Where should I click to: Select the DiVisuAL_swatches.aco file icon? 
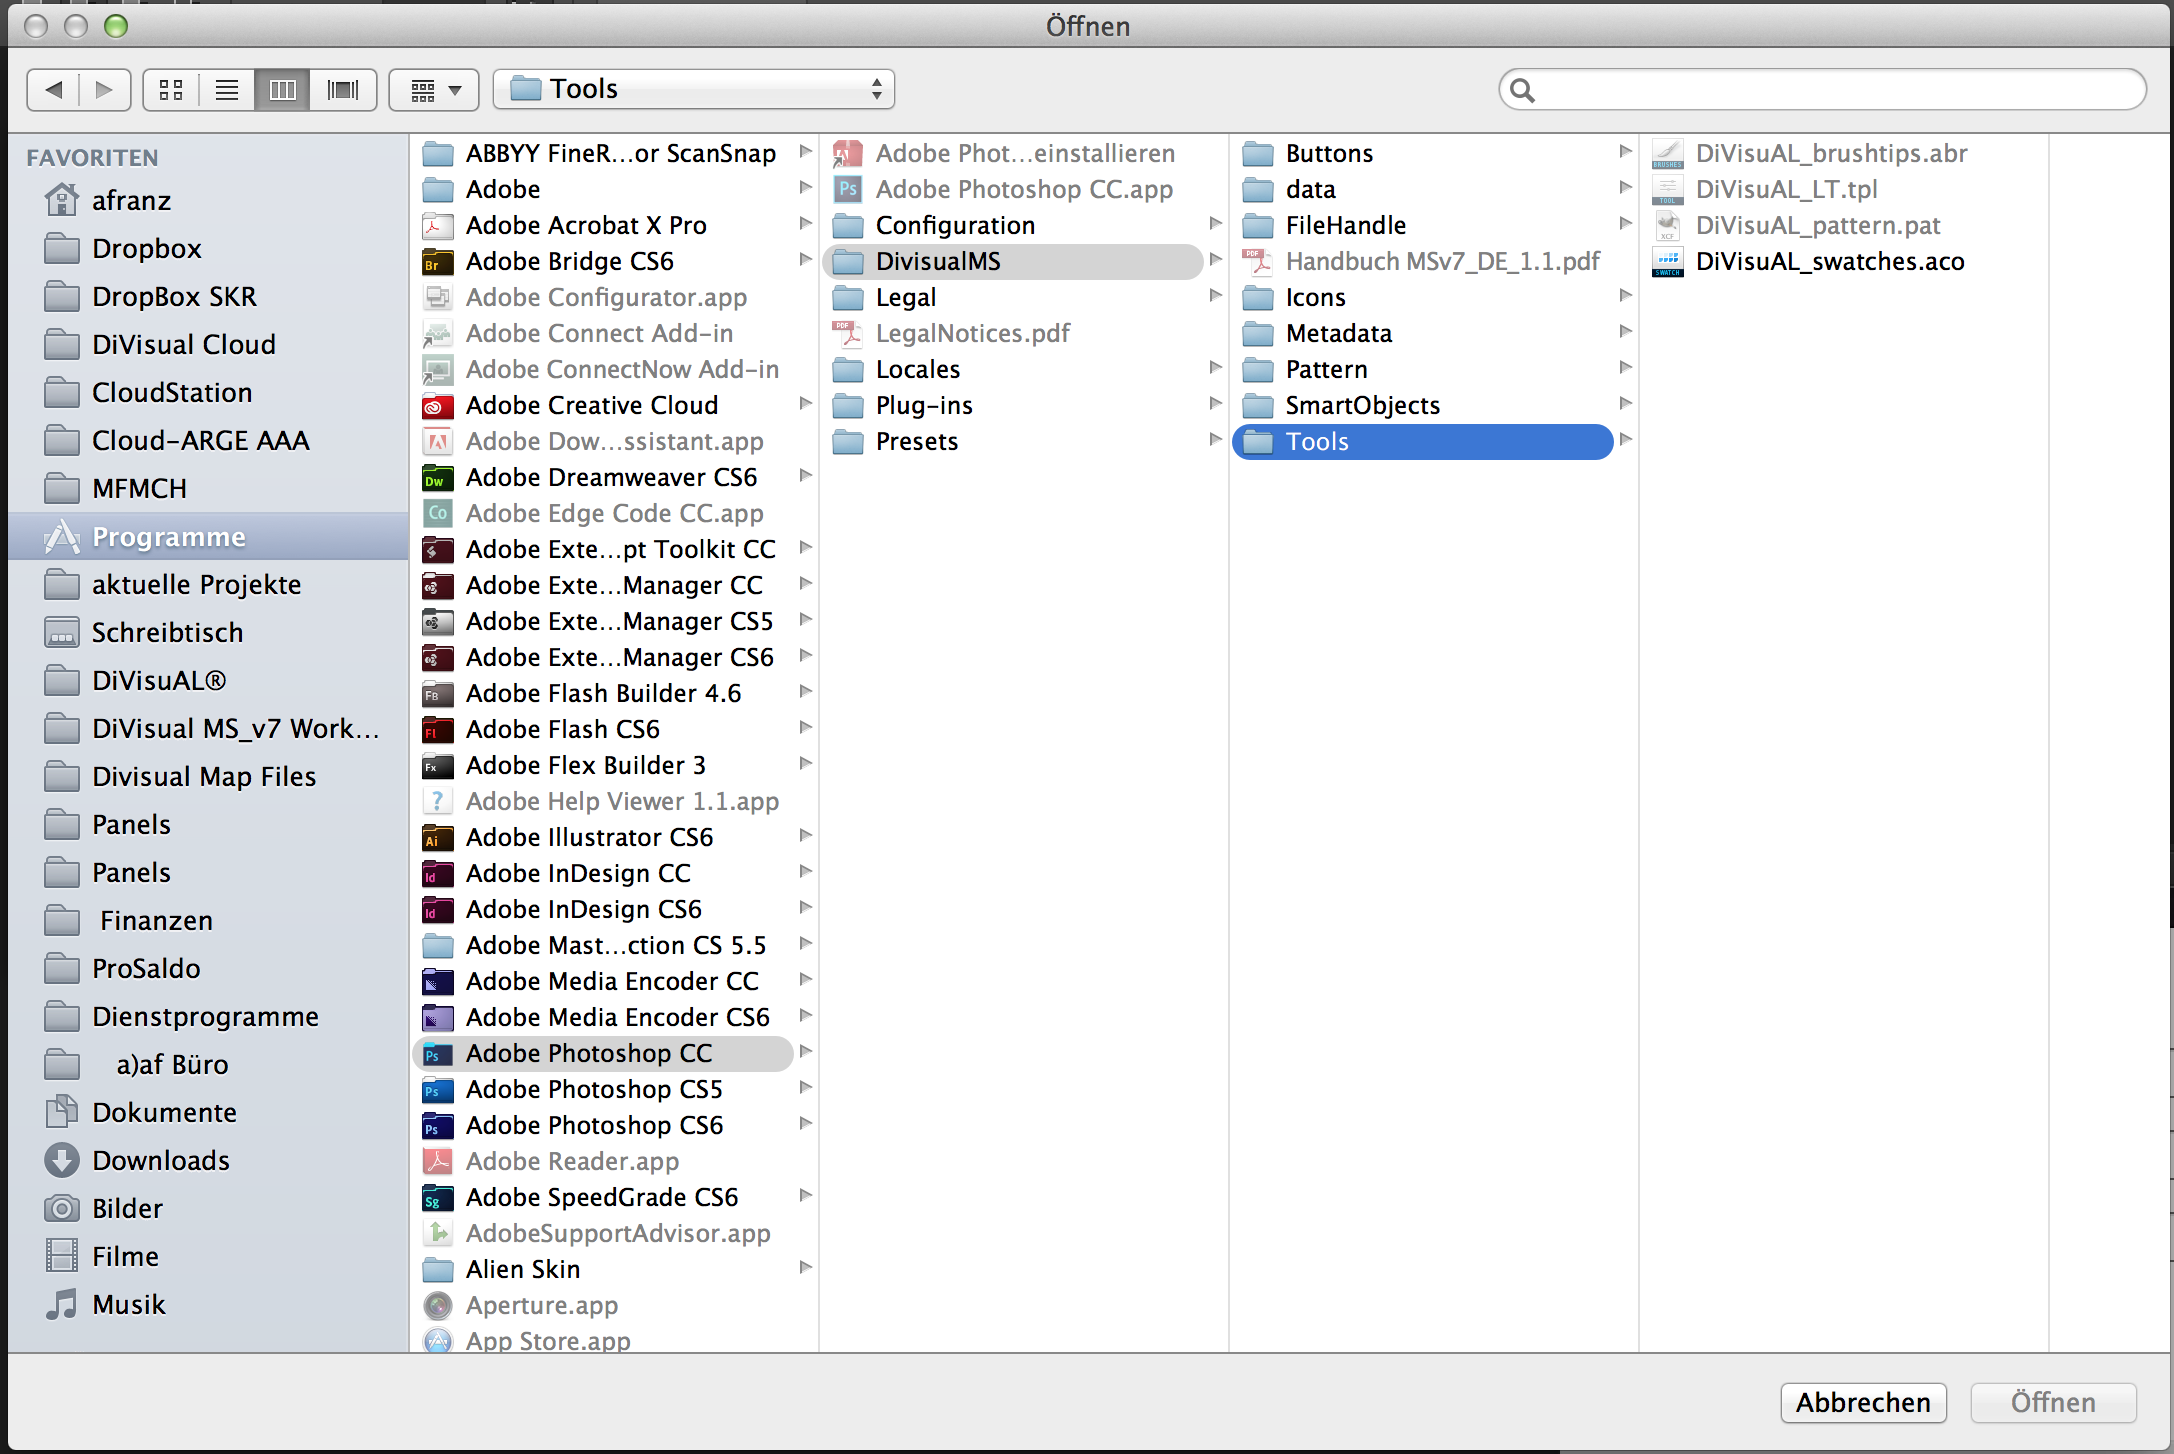coord(1667,262)
